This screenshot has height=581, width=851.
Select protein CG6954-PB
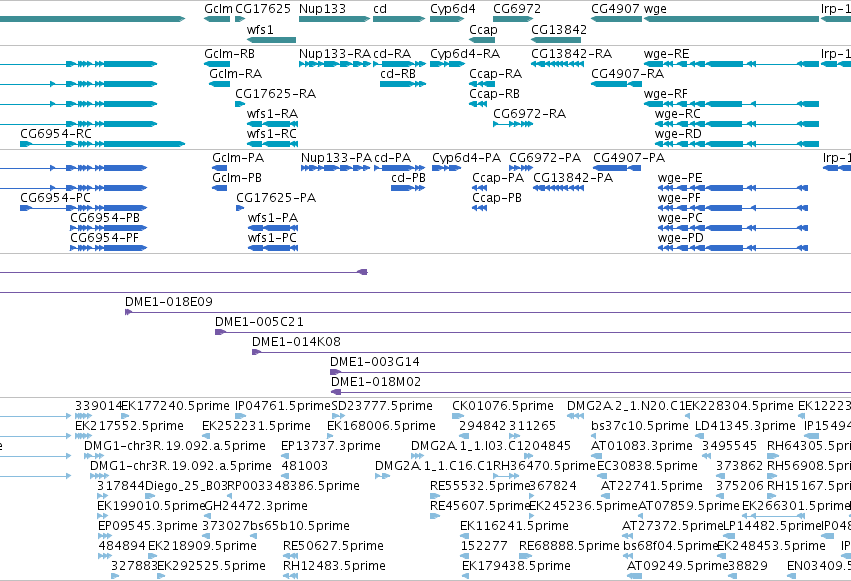tap(105, 218)
